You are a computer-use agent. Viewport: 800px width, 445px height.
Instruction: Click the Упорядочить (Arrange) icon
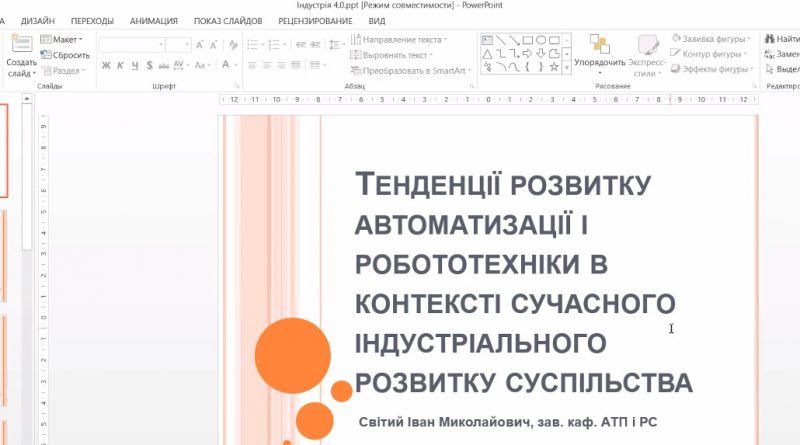(599, 45)
